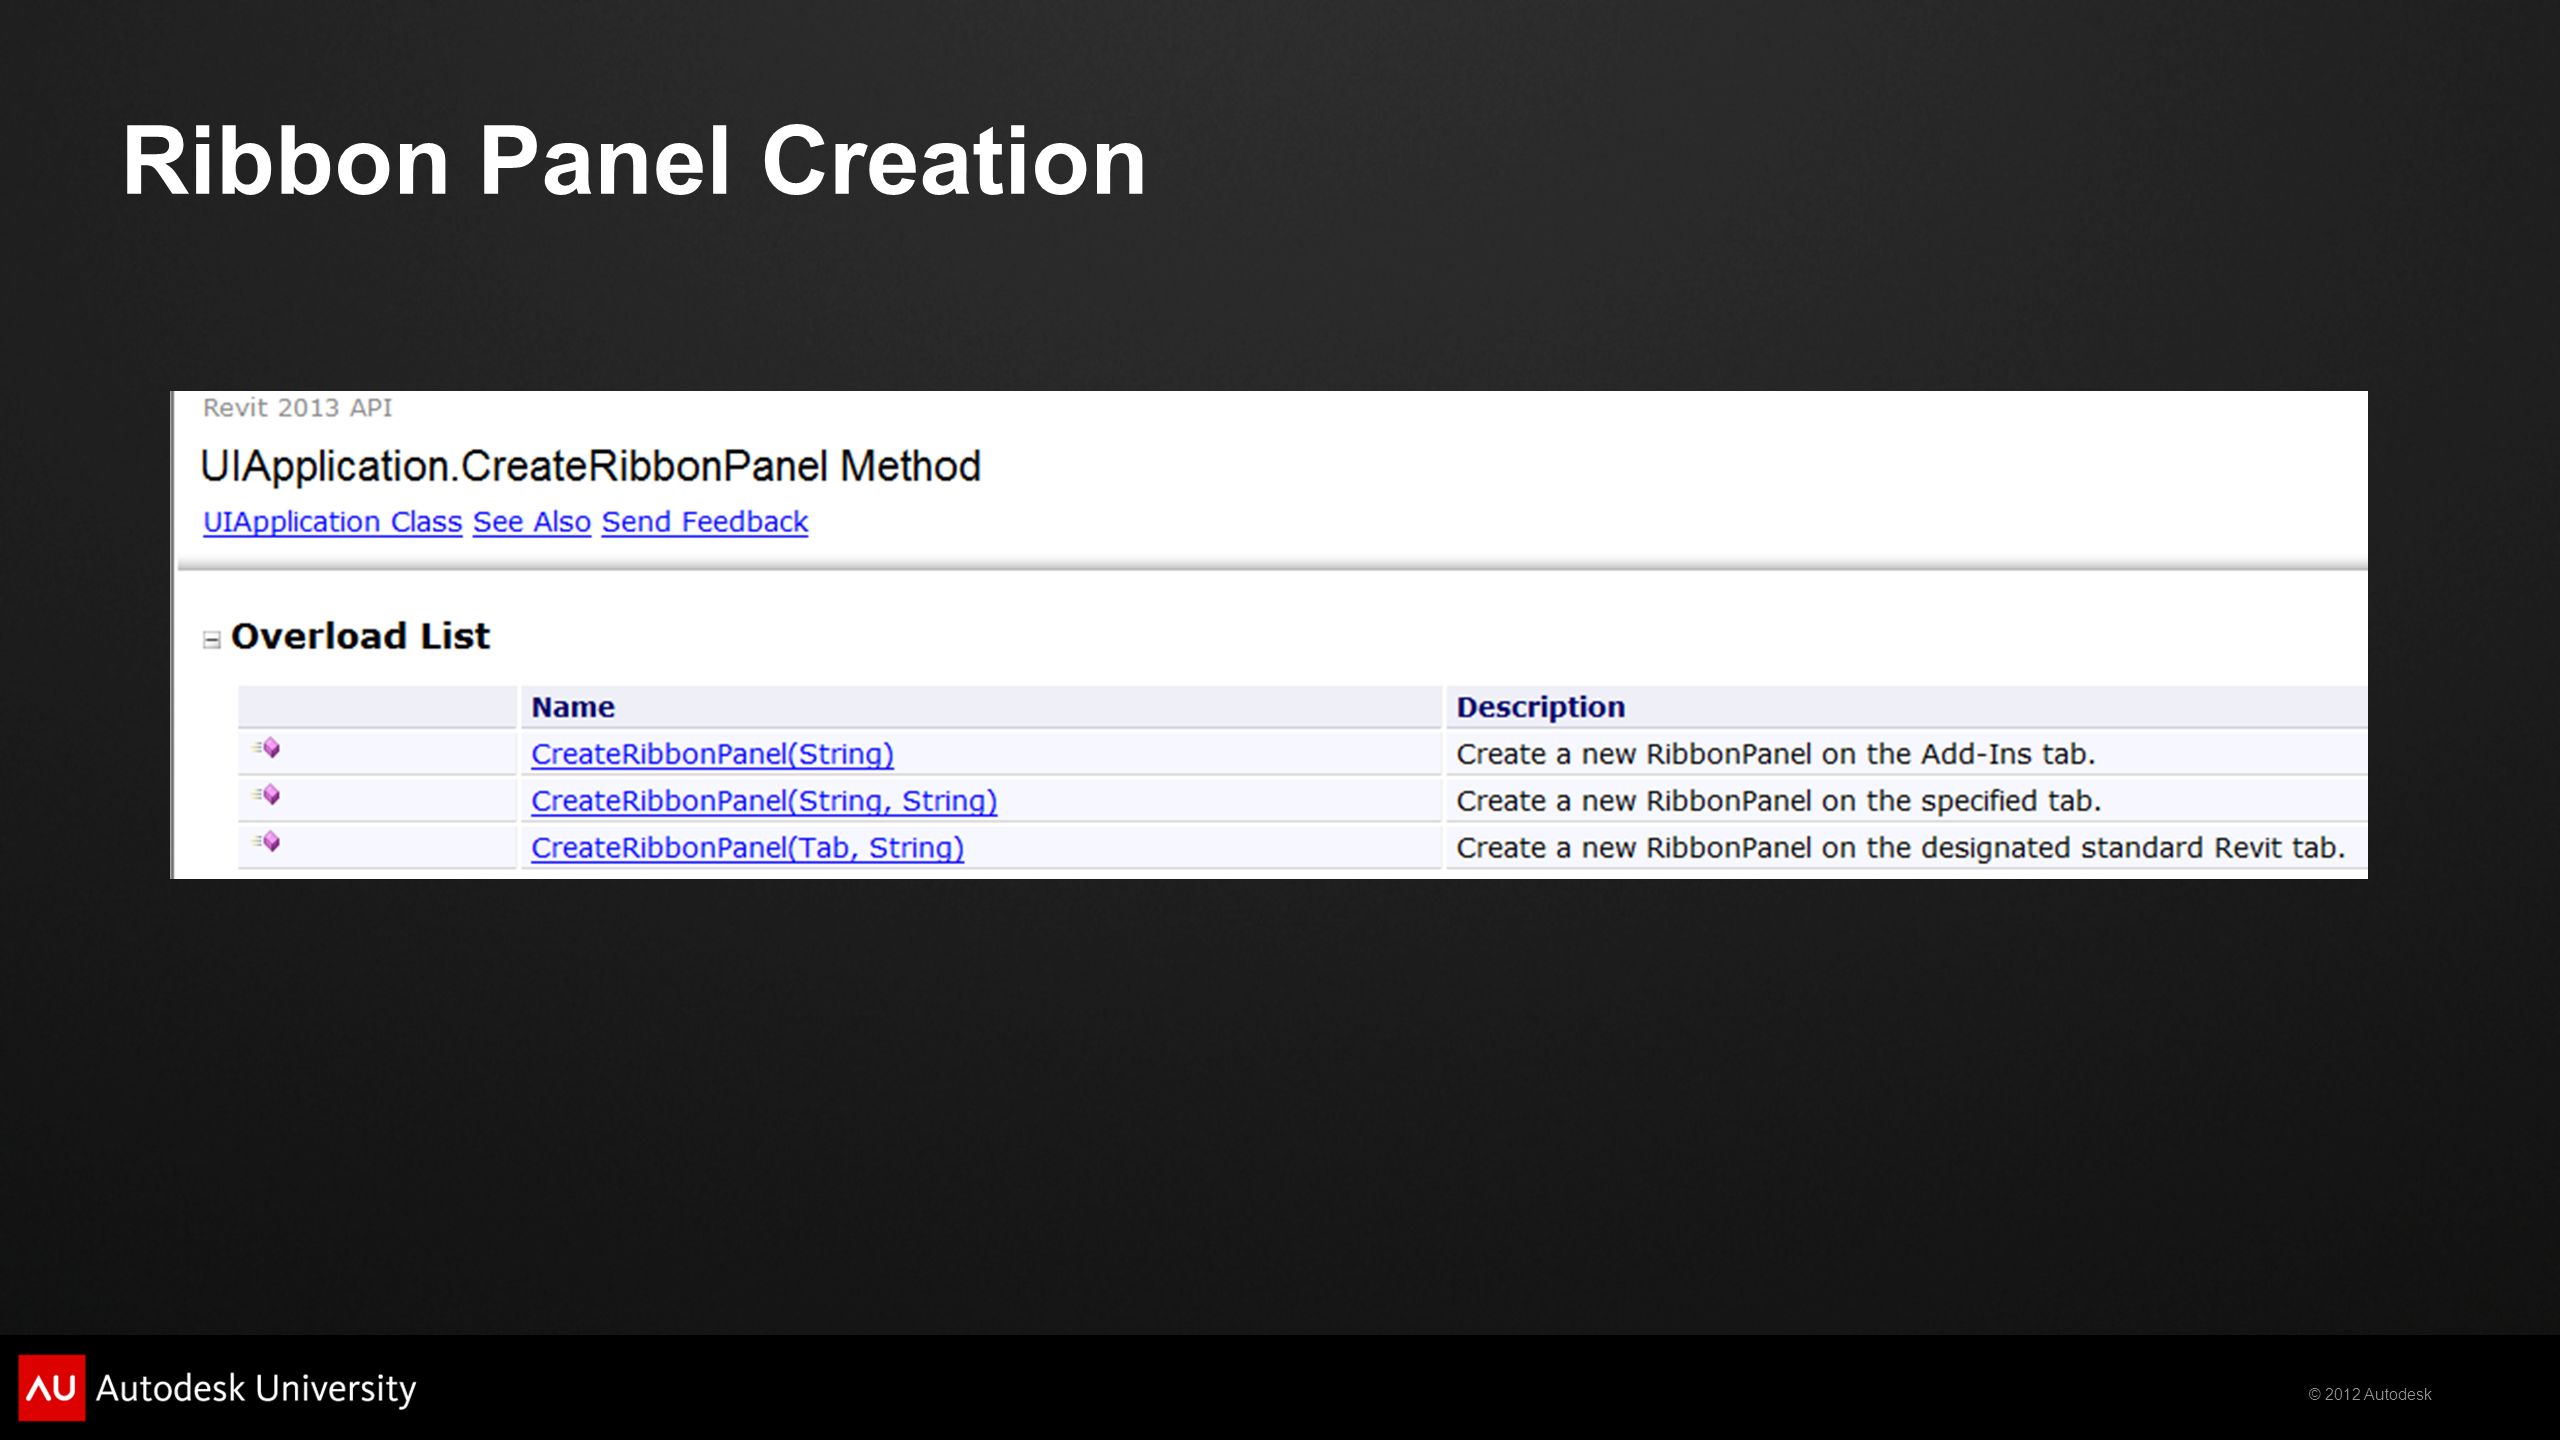Select the 'specified tab' description text
The image size is (2560, 1440).
tap(1778, 801)
